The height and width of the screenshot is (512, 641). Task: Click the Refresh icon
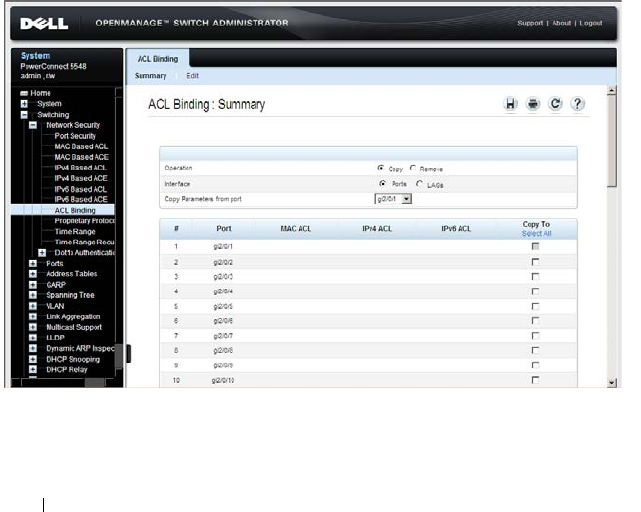click(x=555, y=104)
